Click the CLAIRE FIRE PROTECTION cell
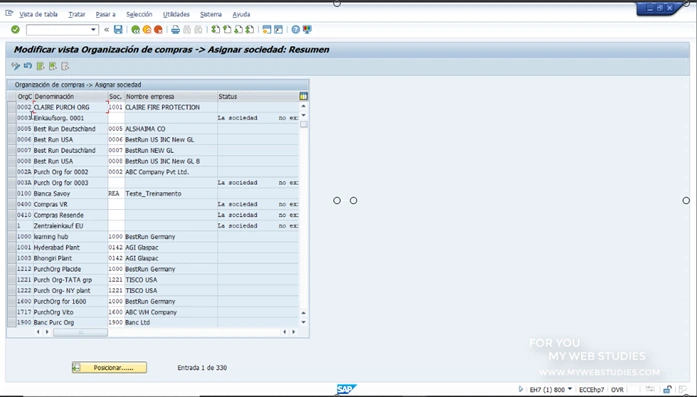 coord(171,107)
